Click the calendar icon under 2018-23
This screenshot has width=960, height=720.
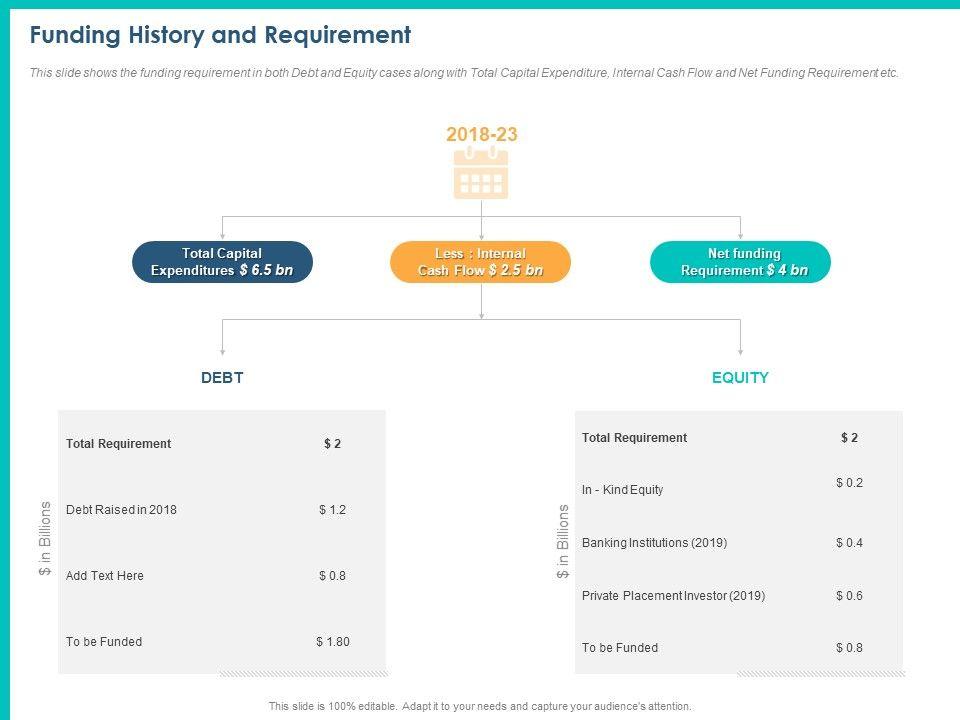click(481, 172)
